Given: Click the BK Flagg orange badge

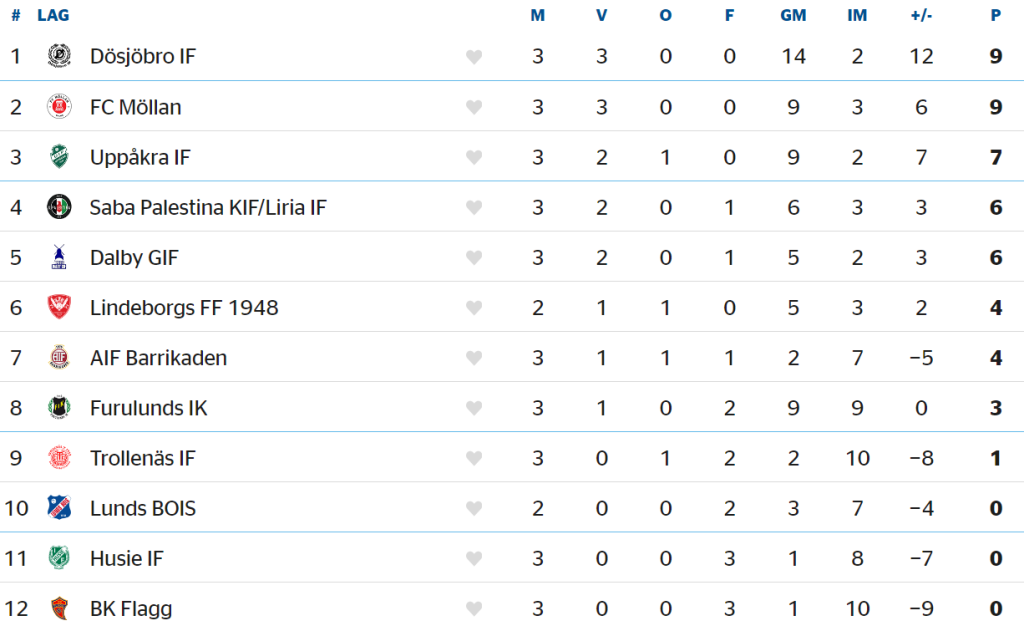Looking at the screenshot, I should (x=59, y=608).
